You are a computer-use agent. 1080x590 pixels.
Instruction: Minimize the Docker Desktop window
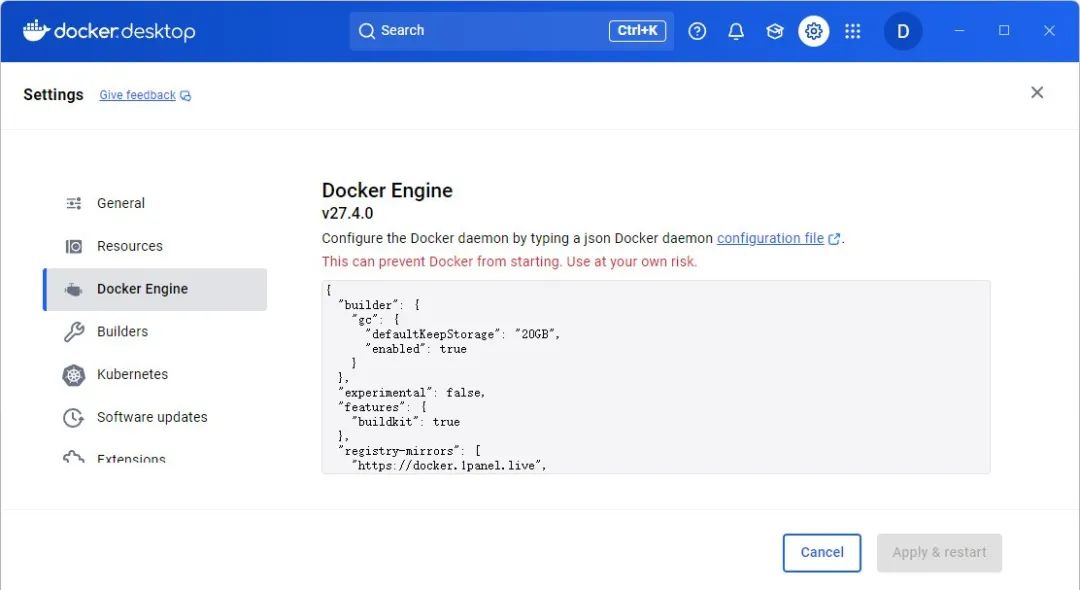tap(959, 31)
